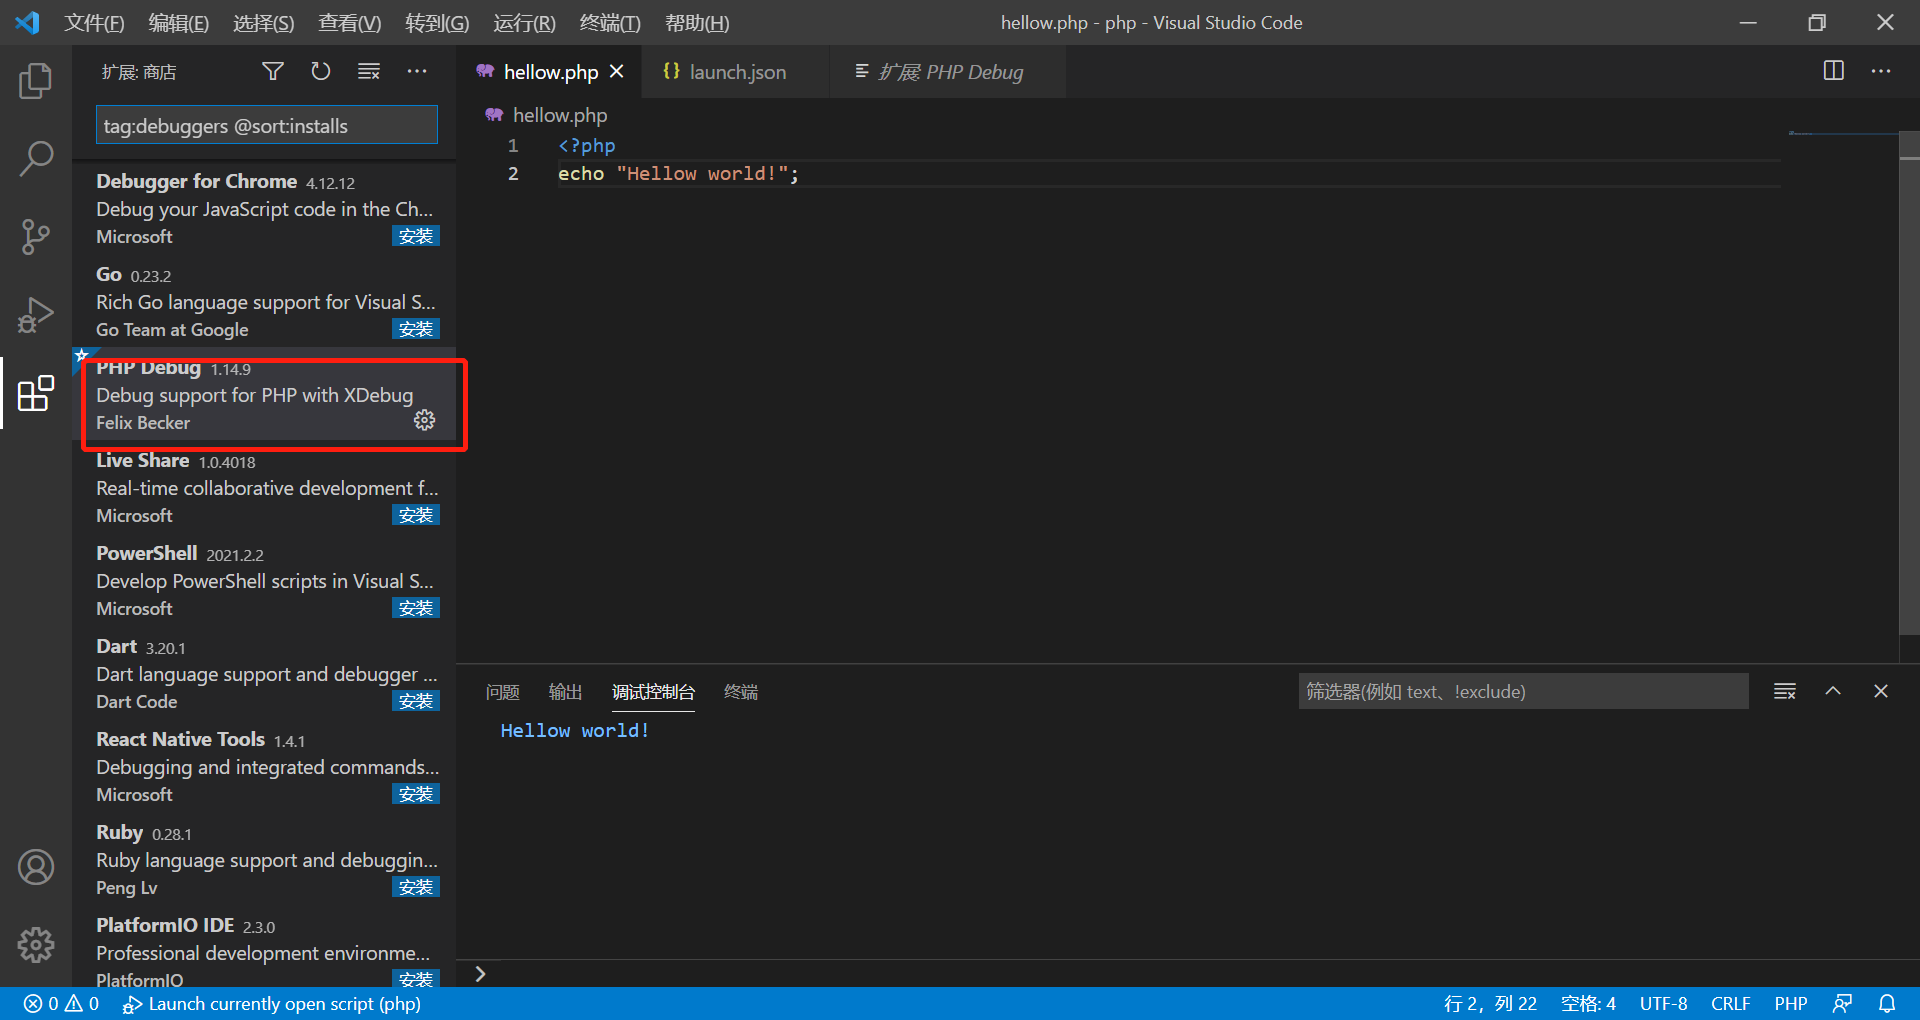The image size is (1920, 1020).
Task: Install the React Native Tools extension
Action: tap(416, 794)
